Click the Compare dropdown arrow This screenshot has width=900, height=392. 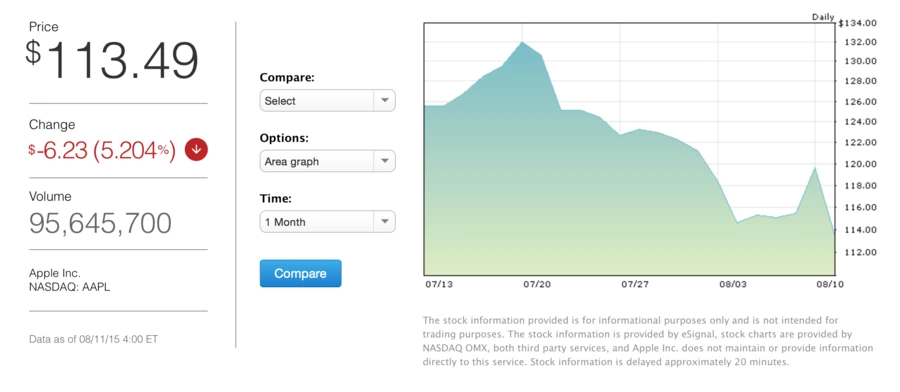tap(385, 100)
